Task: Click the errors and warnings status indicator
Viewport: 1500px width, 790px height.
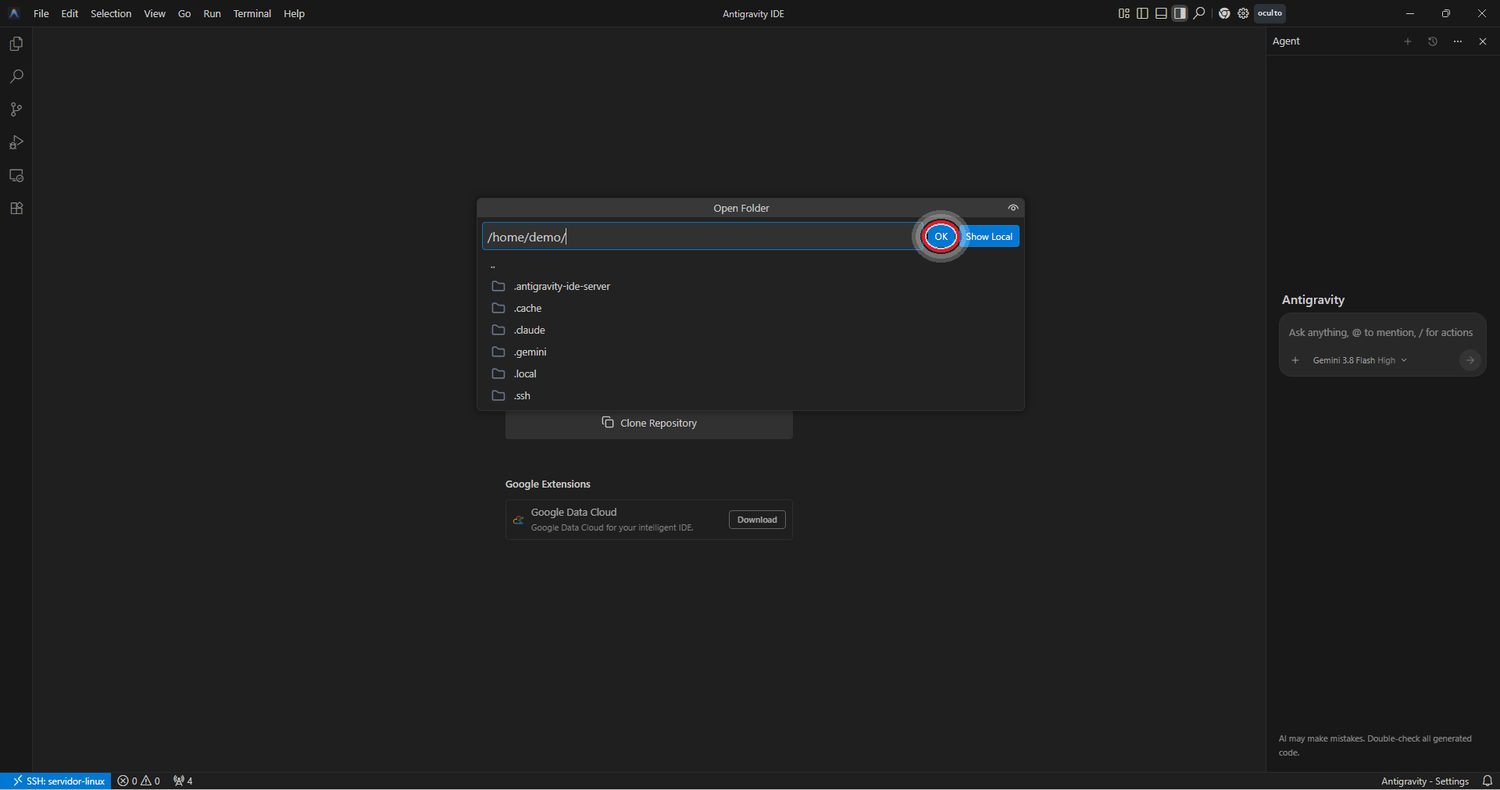Action: [x=139, y=781]
